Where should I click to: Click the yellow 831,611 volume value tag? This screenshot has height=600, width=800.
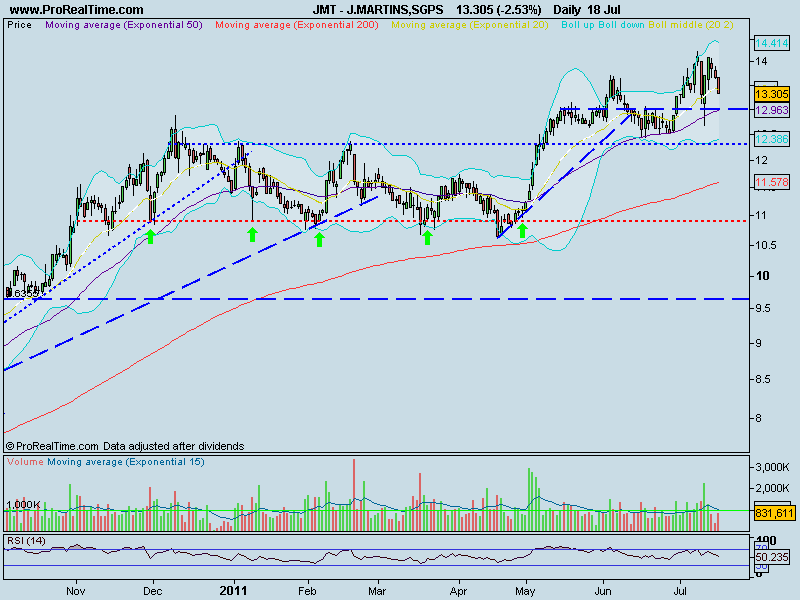tap(774, 512)
